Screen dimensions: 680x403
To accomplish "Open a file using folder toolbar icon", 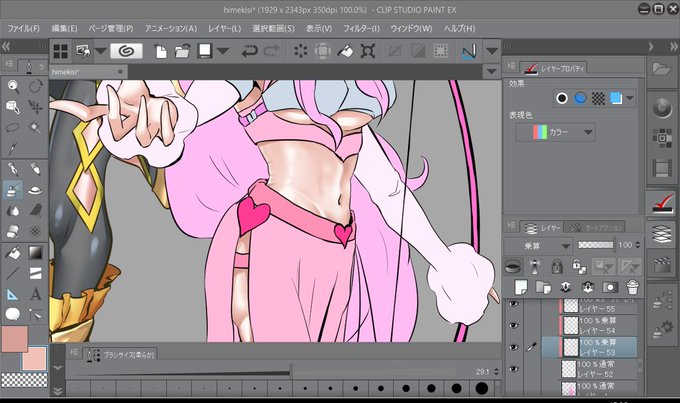I will 183,51.
